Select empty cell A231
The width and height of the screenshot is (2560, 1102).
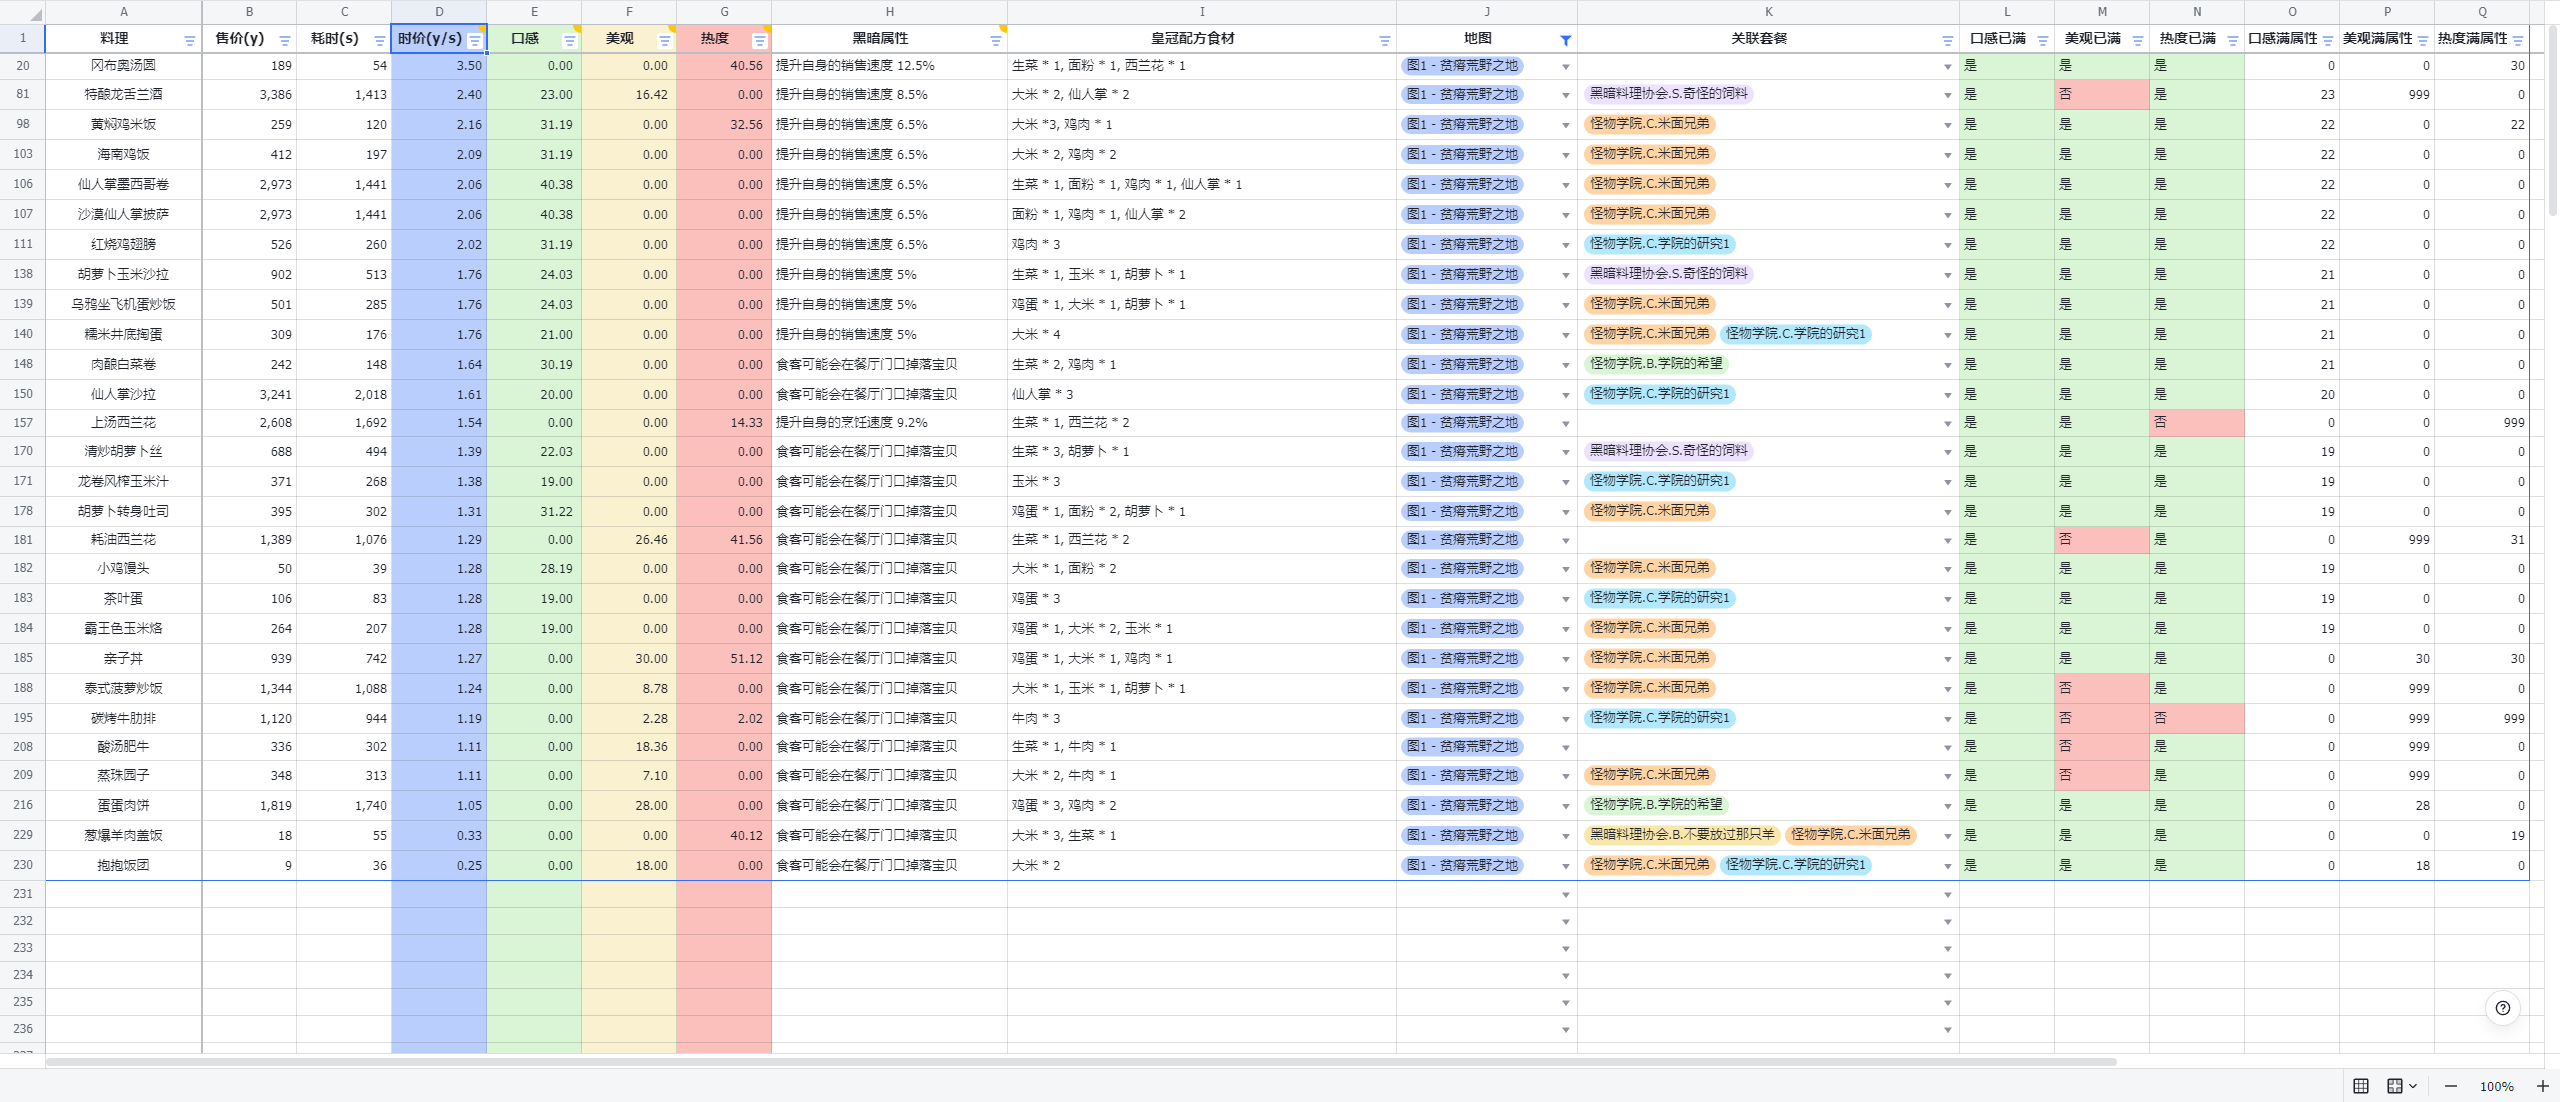tap(124, 894)
